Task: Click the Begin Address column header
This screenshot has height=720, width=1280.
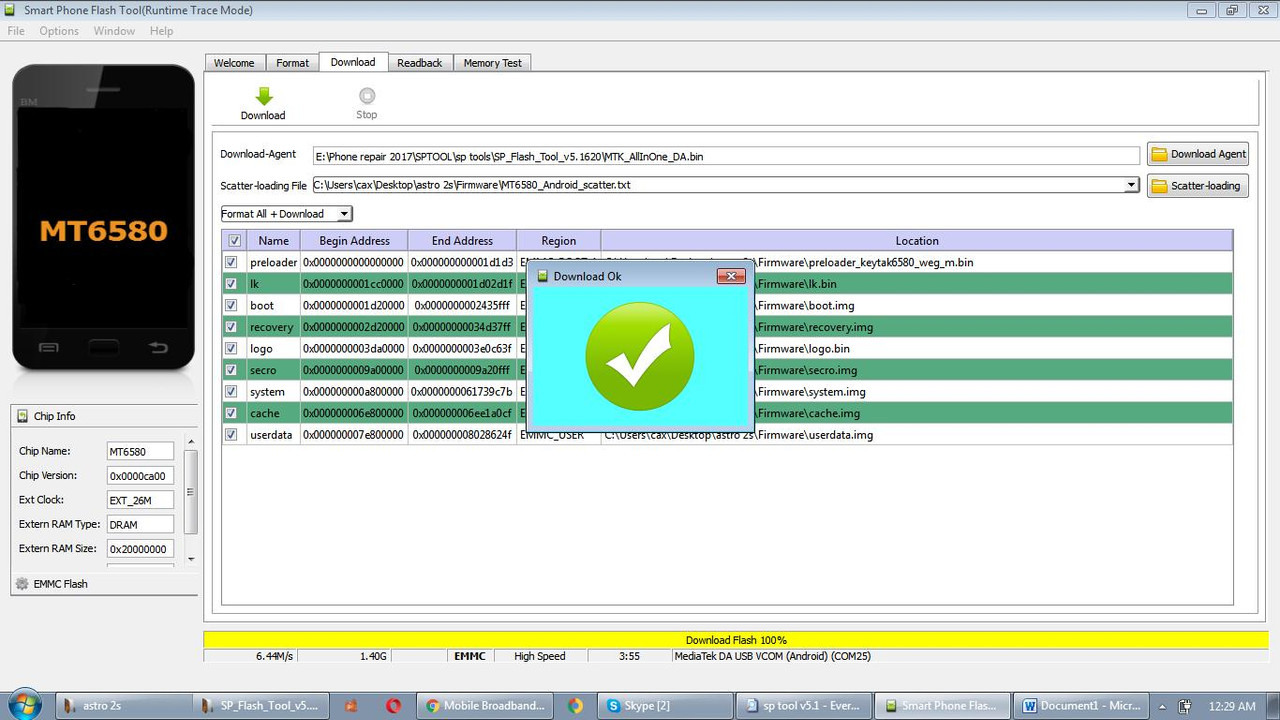Action: pyautogui.click(x=354, y=241)
